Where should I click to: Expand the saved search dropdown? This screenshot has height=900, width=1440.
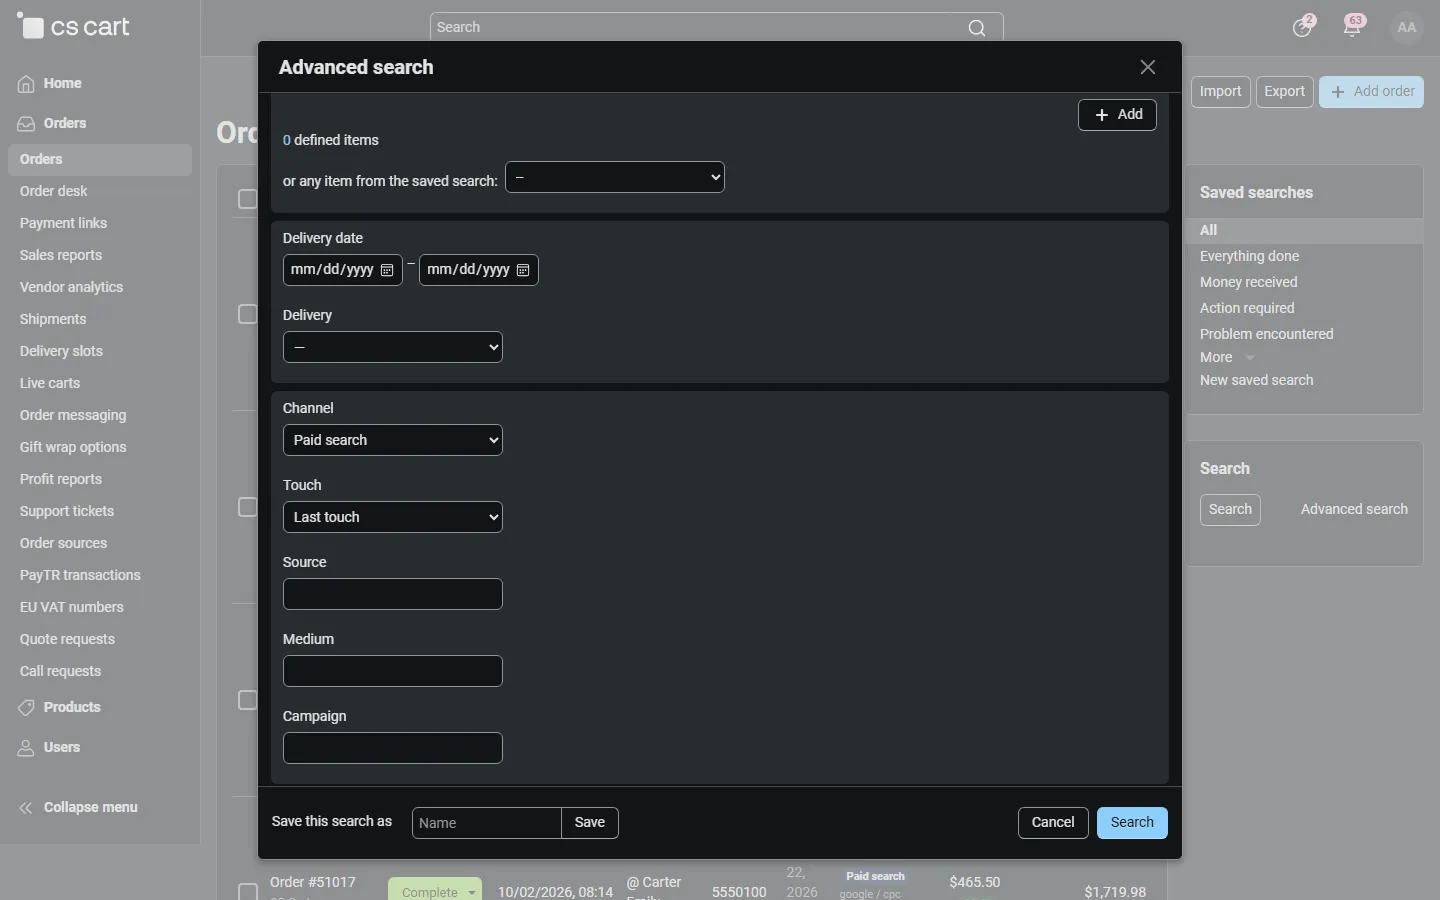615,178
